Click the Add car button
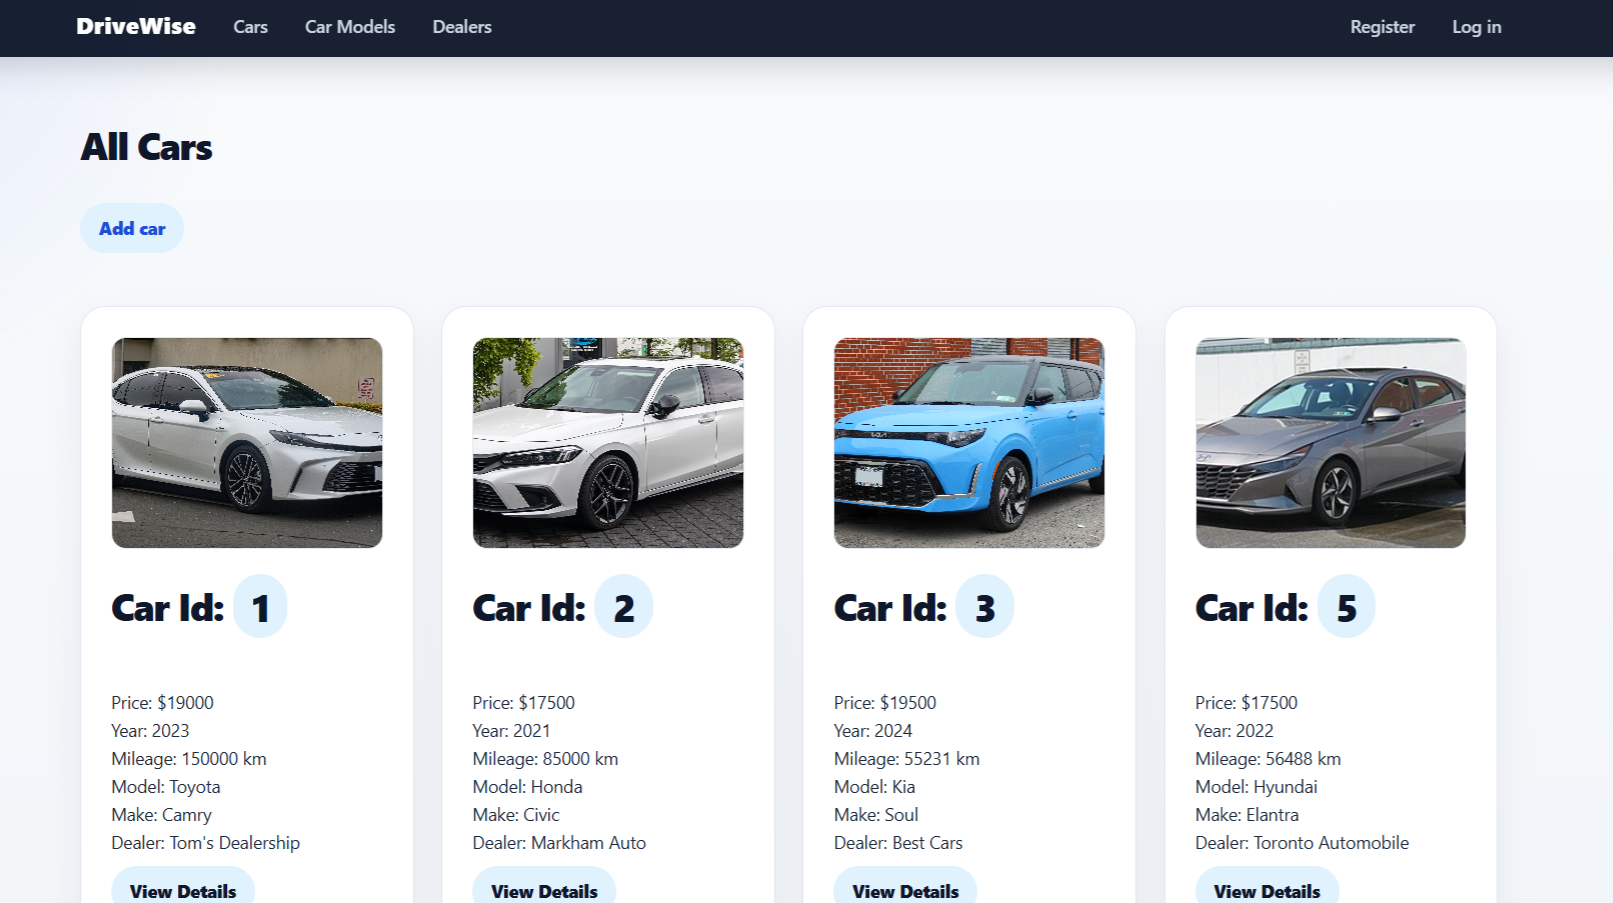Image resolution: width=1613 pixels, height=903 pixels. (x=132, y=228)
